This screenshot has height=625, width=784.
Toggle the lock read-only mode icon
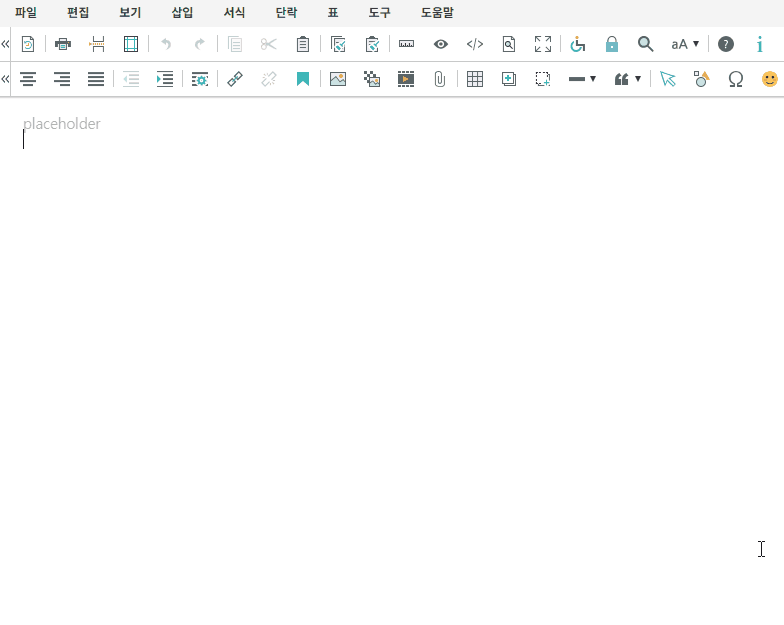coord(612,44)
